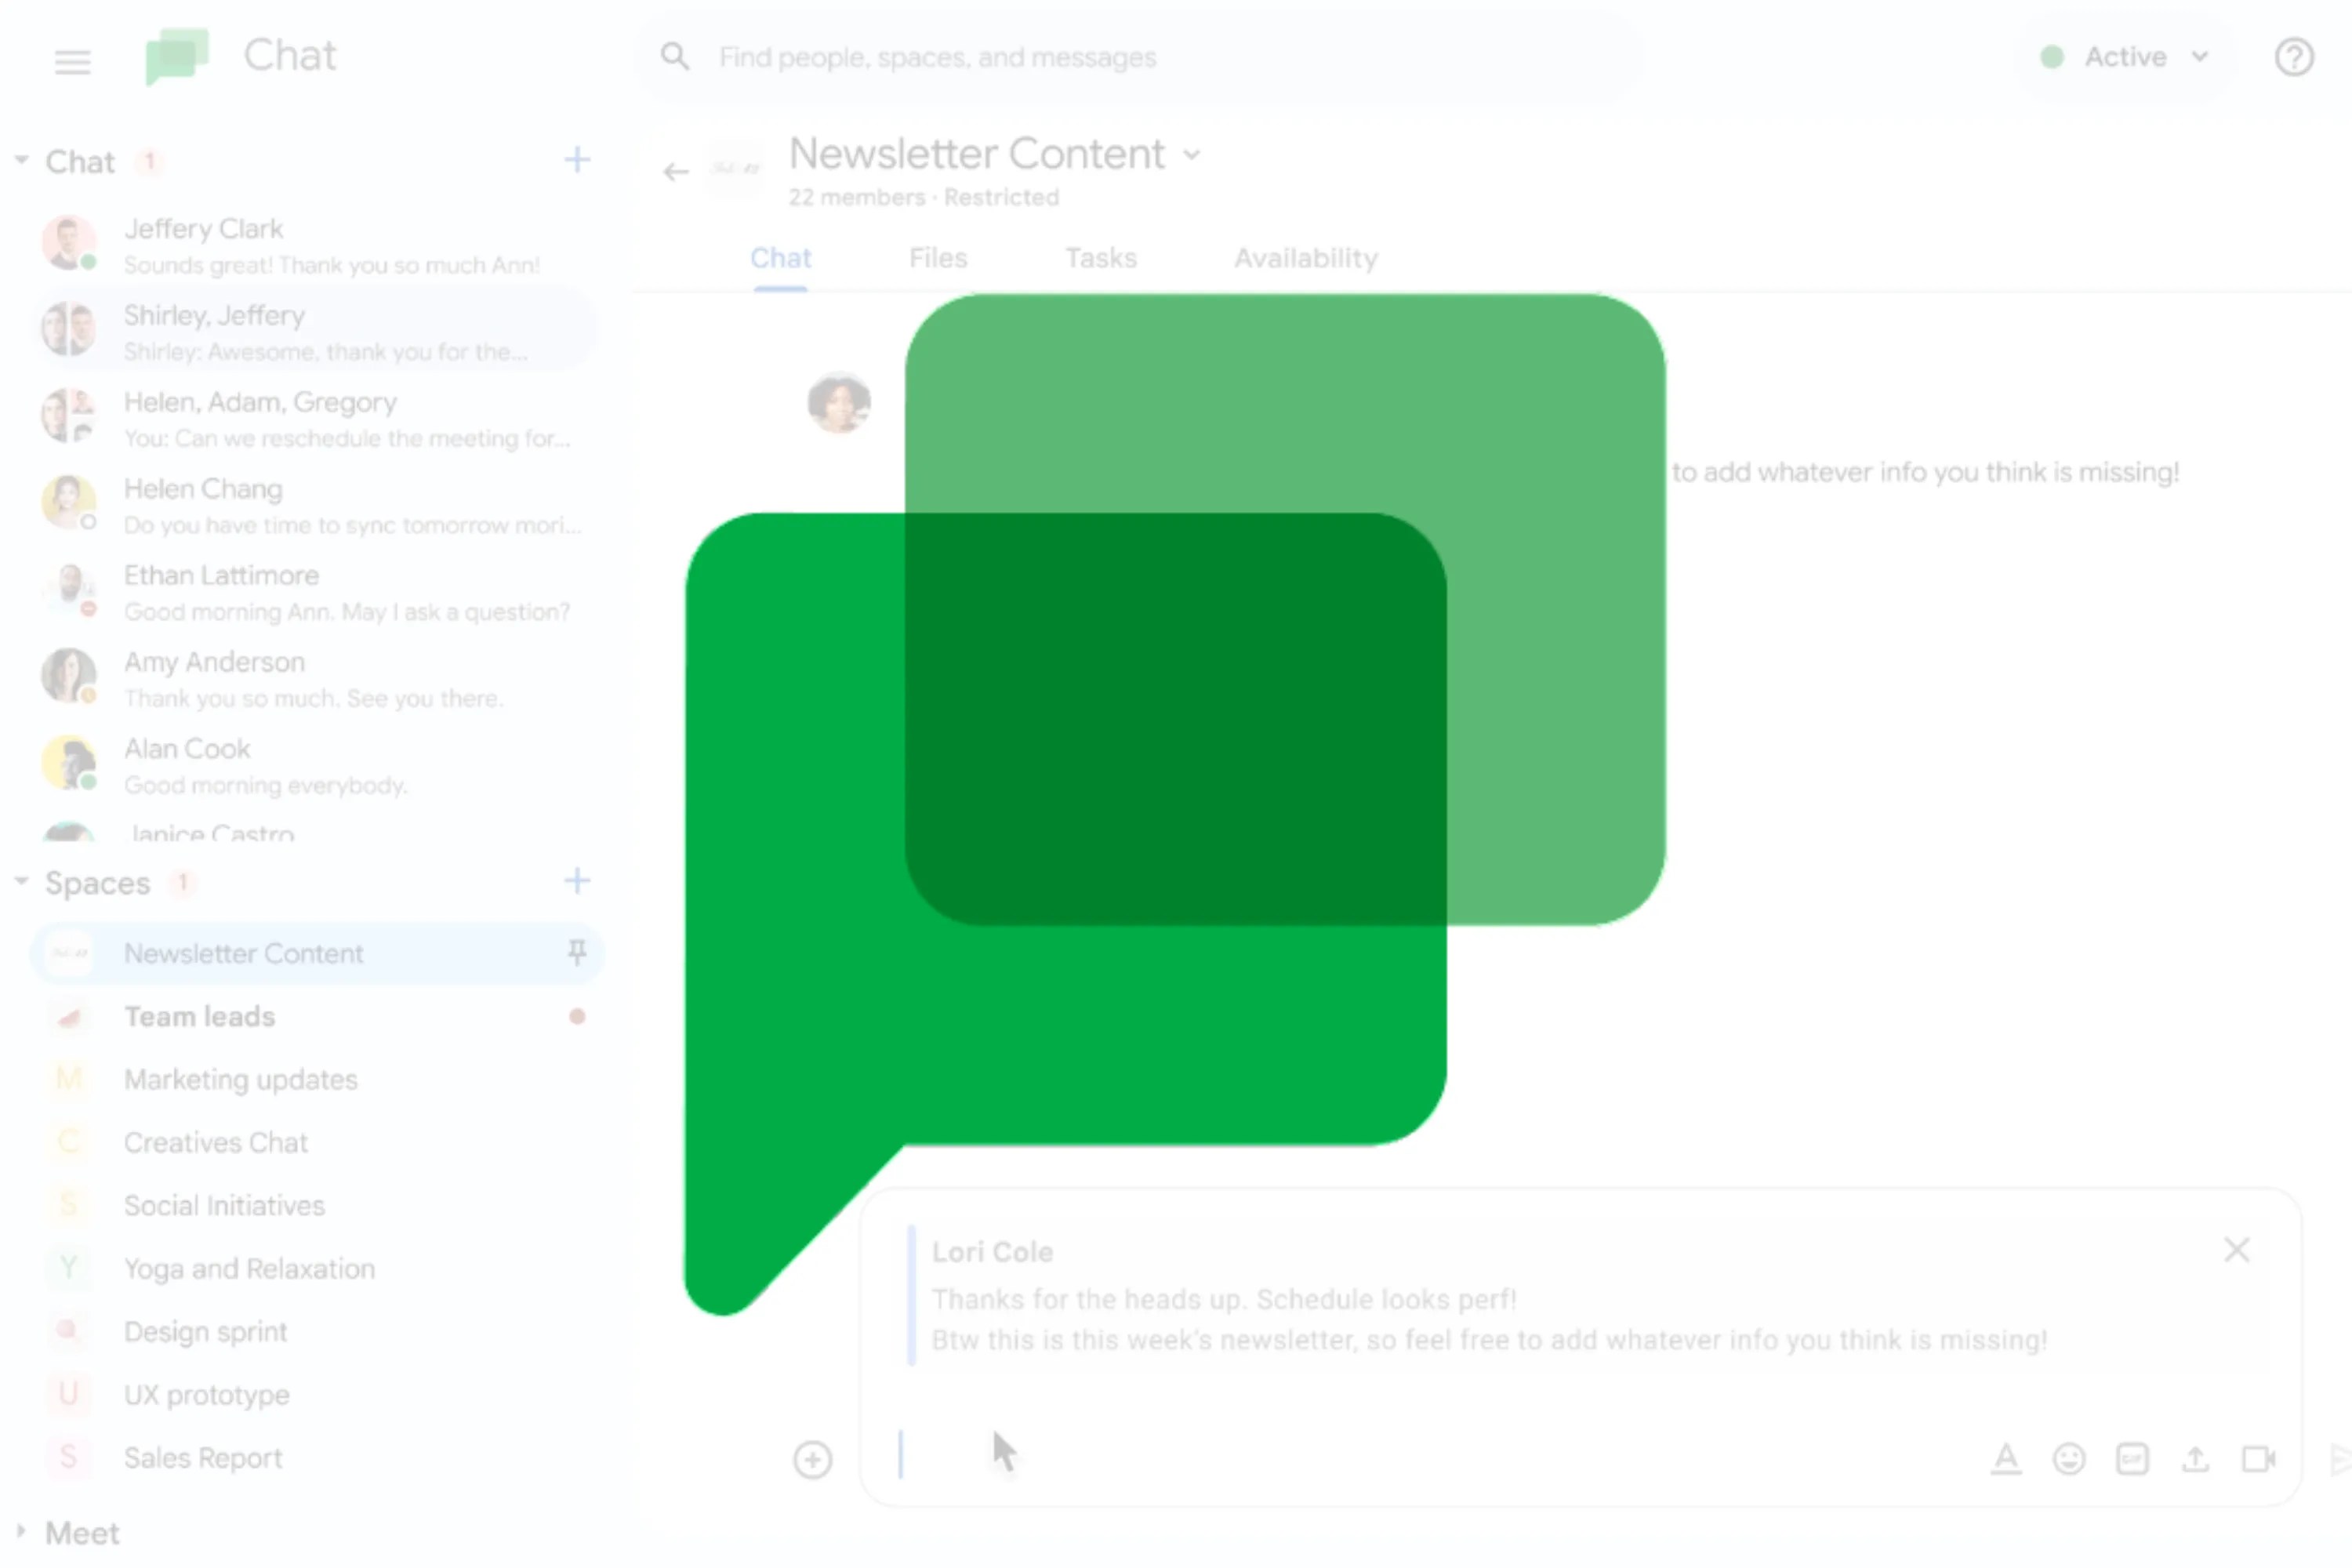Open the Team leads space
The width and height of the screenshot is (2352, 1568).
200,1016
